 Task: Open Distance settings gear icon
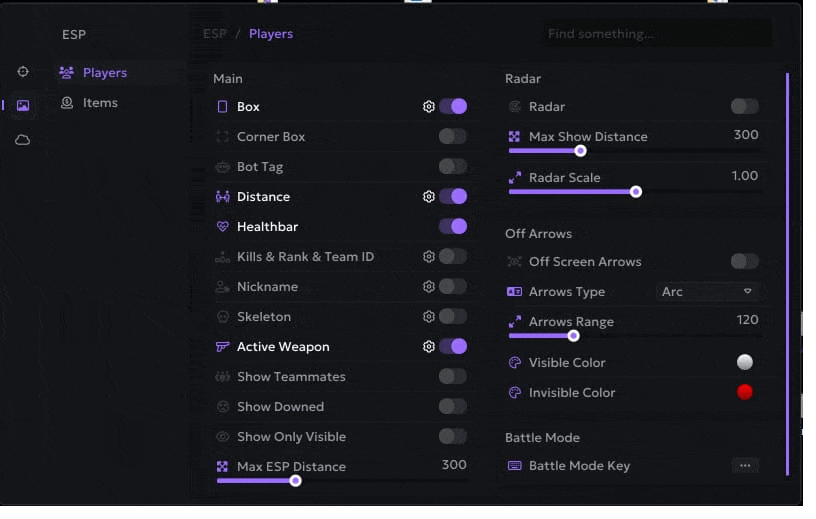point(429,197)
